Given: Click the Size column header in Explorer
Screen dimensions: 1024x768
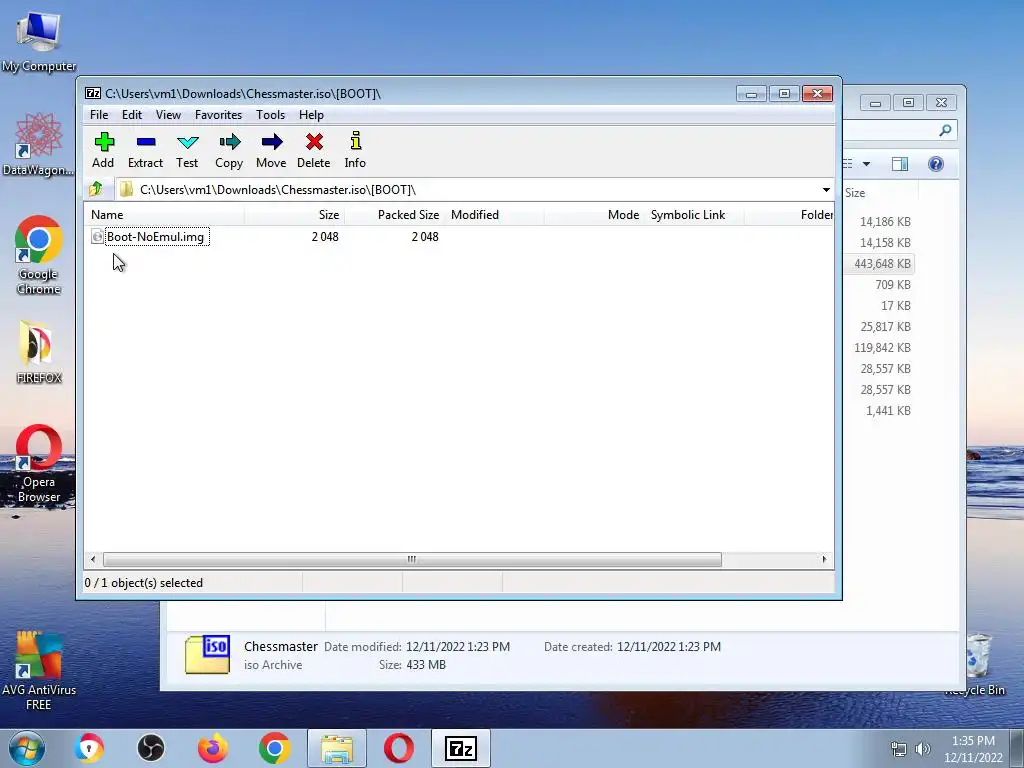Looking at the screenshot, I should 880,193.
